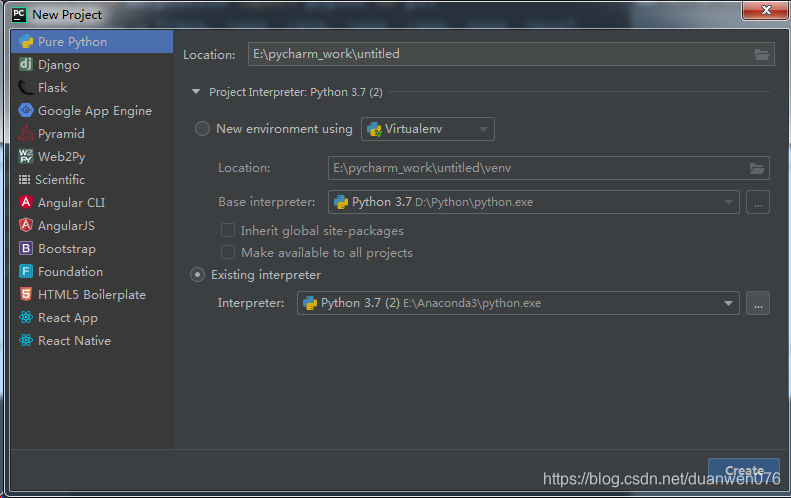791x498 pixels.
Task: Click the PyCharm logo in title bar
Action: [19, 15]
